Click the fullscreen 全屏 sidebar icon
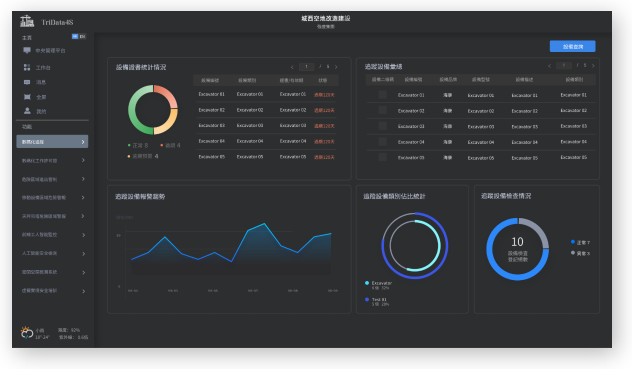This screenshot has height=369, width=632. pos(27,97)
